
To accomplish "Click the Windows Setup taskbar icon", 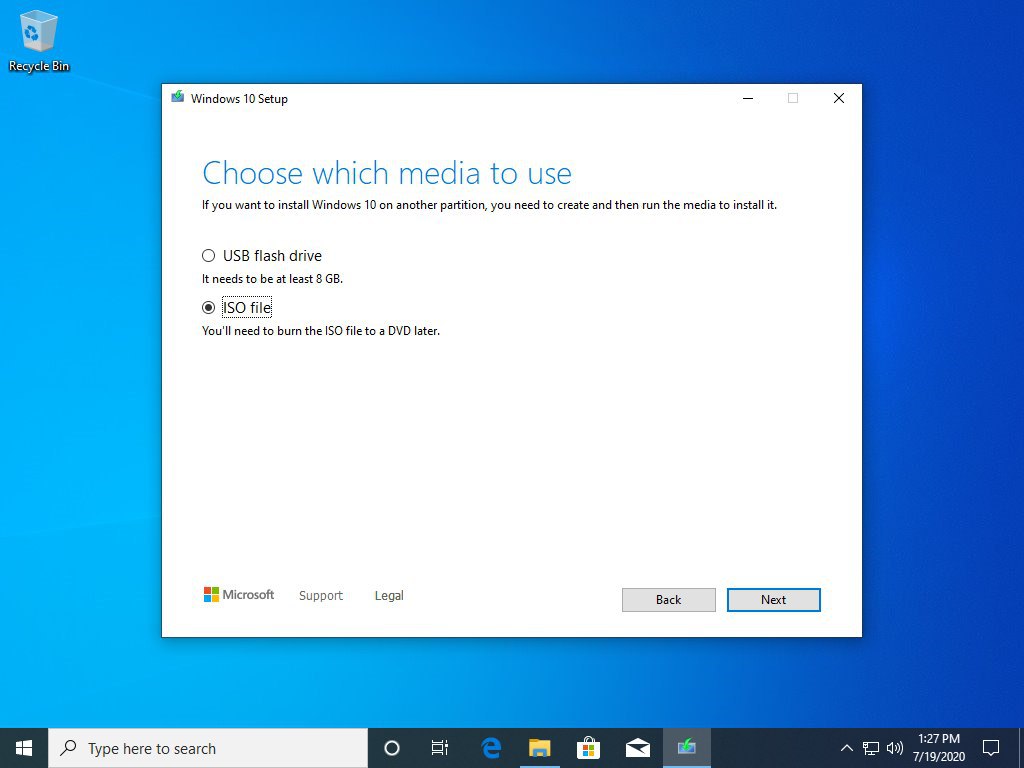I will 686,748.
